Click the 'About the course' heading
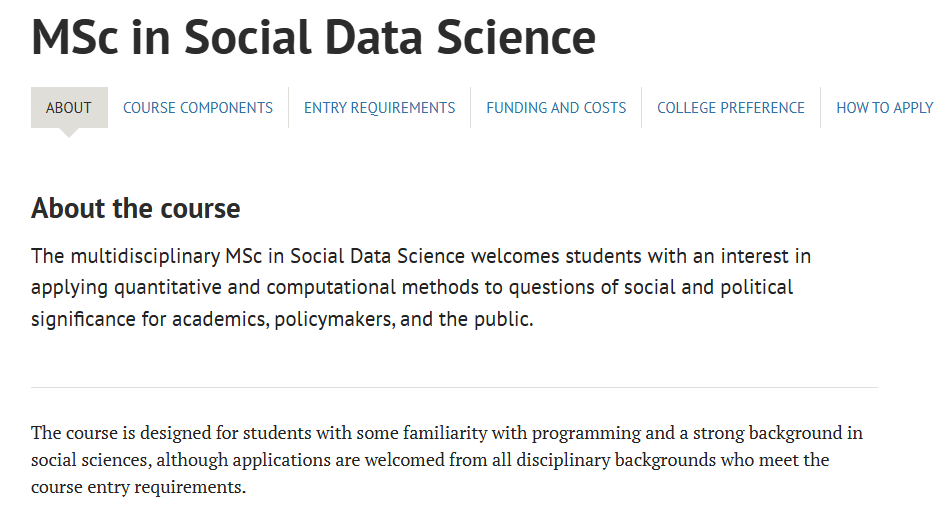 click(x=136, y=208)
